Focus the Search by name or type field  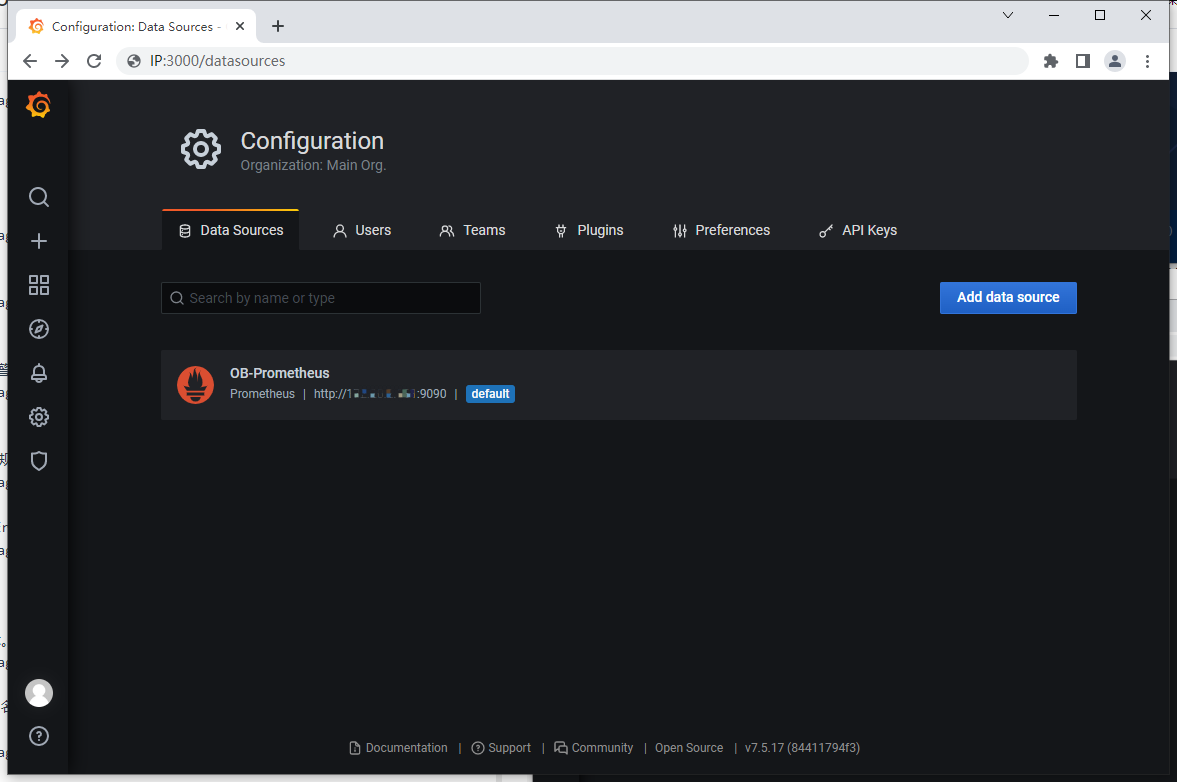(x=321, y=298)
